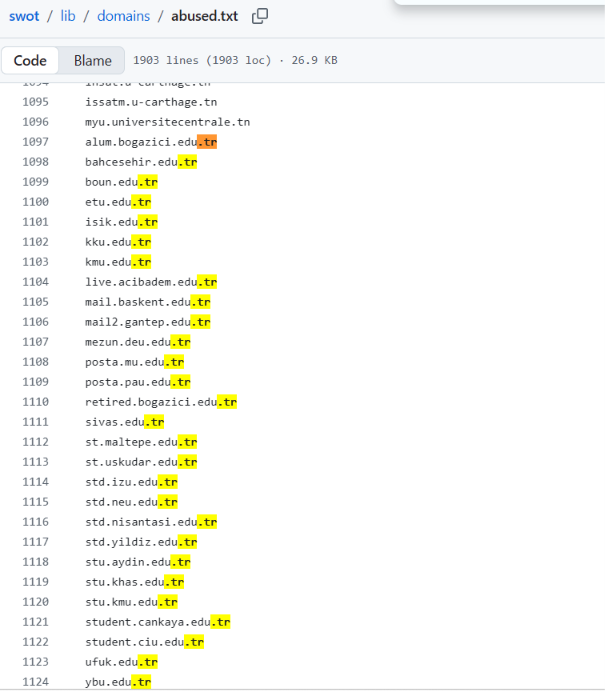Click the issatm.u-carthage.tn line
The image size is (605, 691).
coord(151,102)
